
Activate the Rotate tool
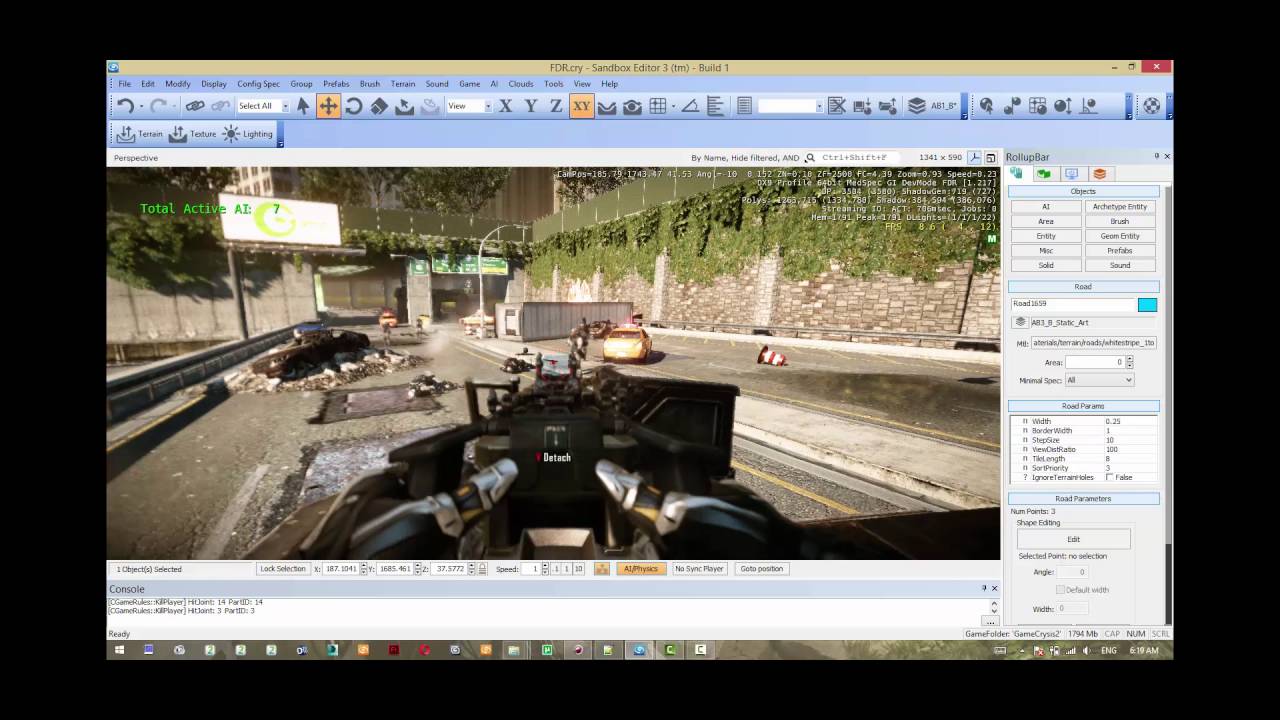(x=354, y=106)
